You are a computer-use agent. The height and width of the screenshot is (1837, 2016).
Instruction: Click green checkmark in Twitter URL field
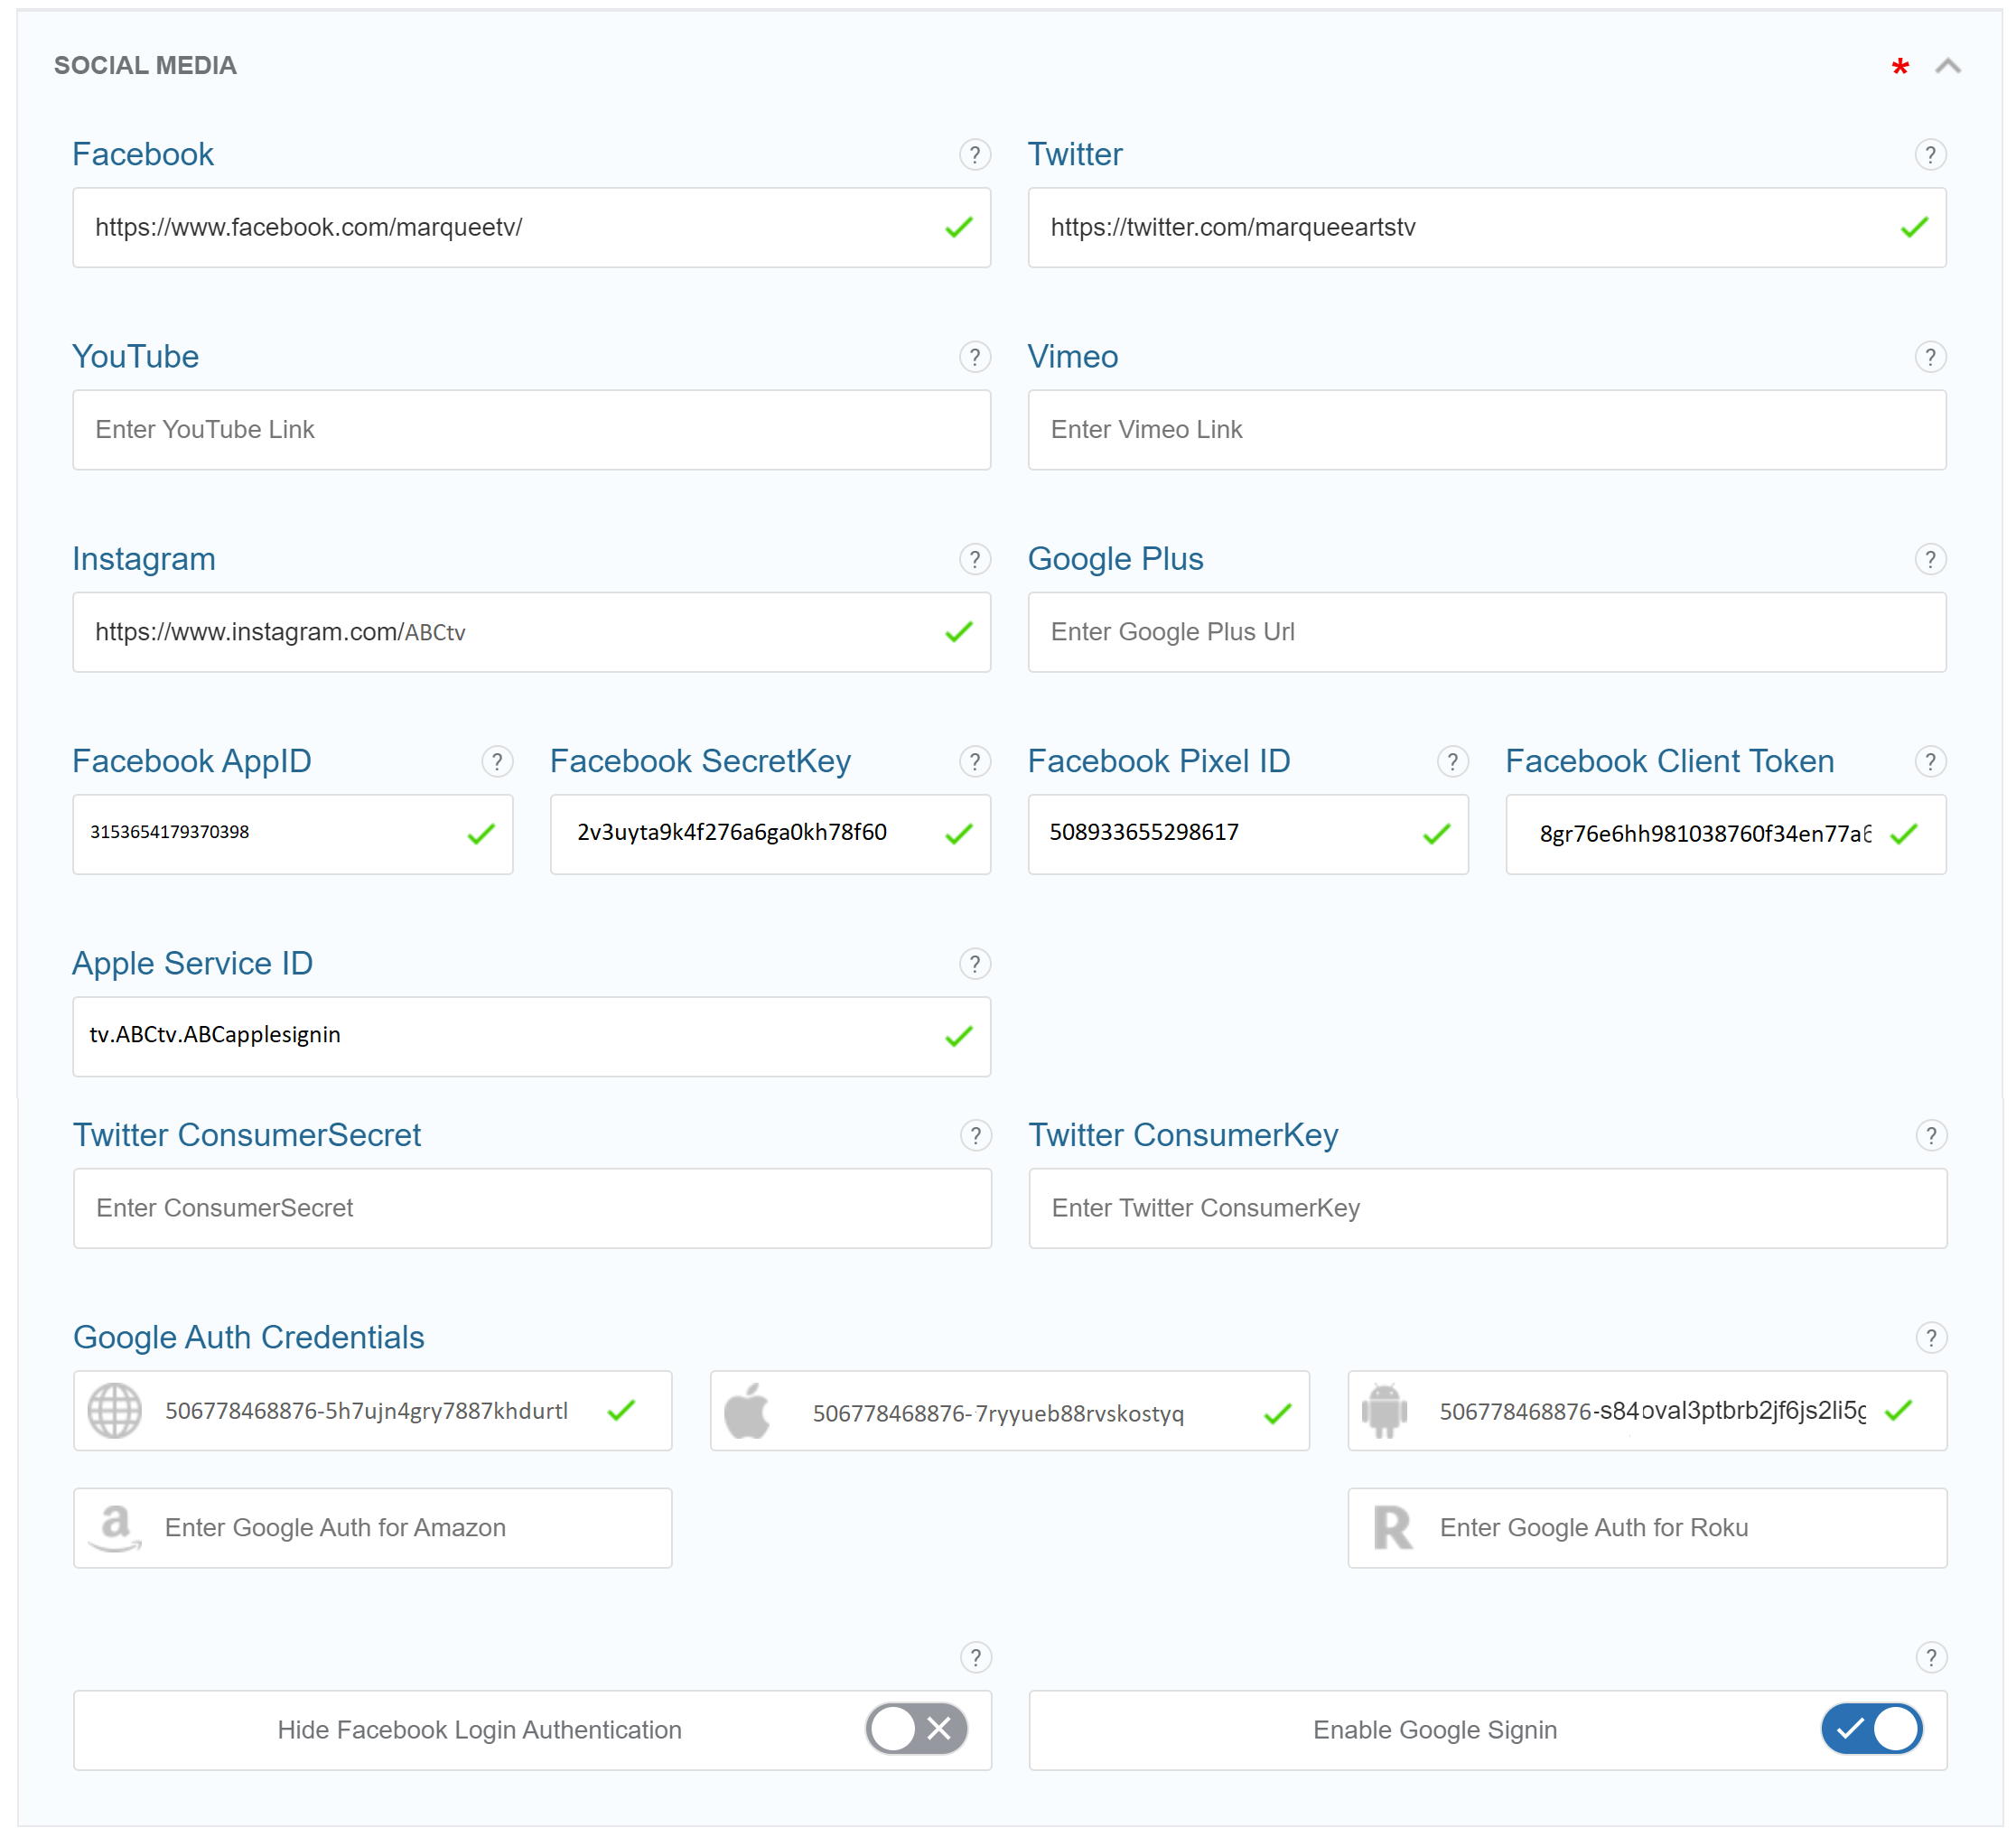[1914, 228]
